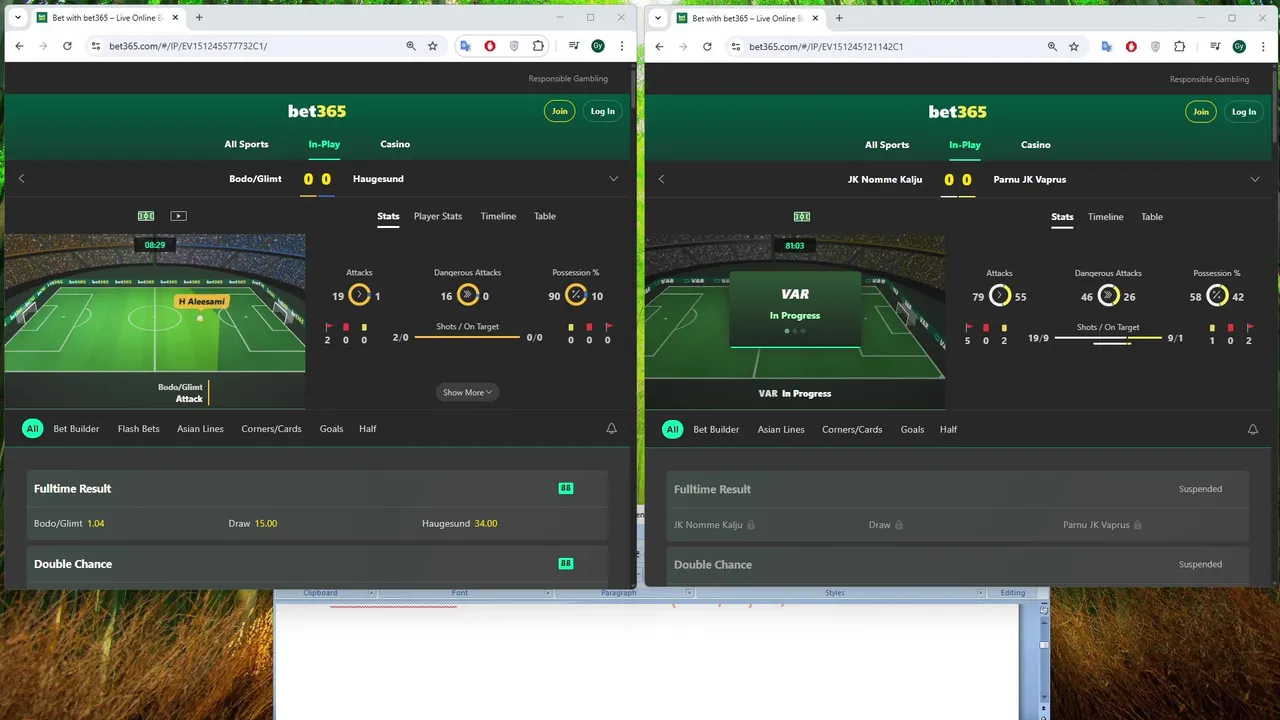This screenshot has height=720, width=1280.
Task: Open Opera red extension in left window
Action: point(490,46)
